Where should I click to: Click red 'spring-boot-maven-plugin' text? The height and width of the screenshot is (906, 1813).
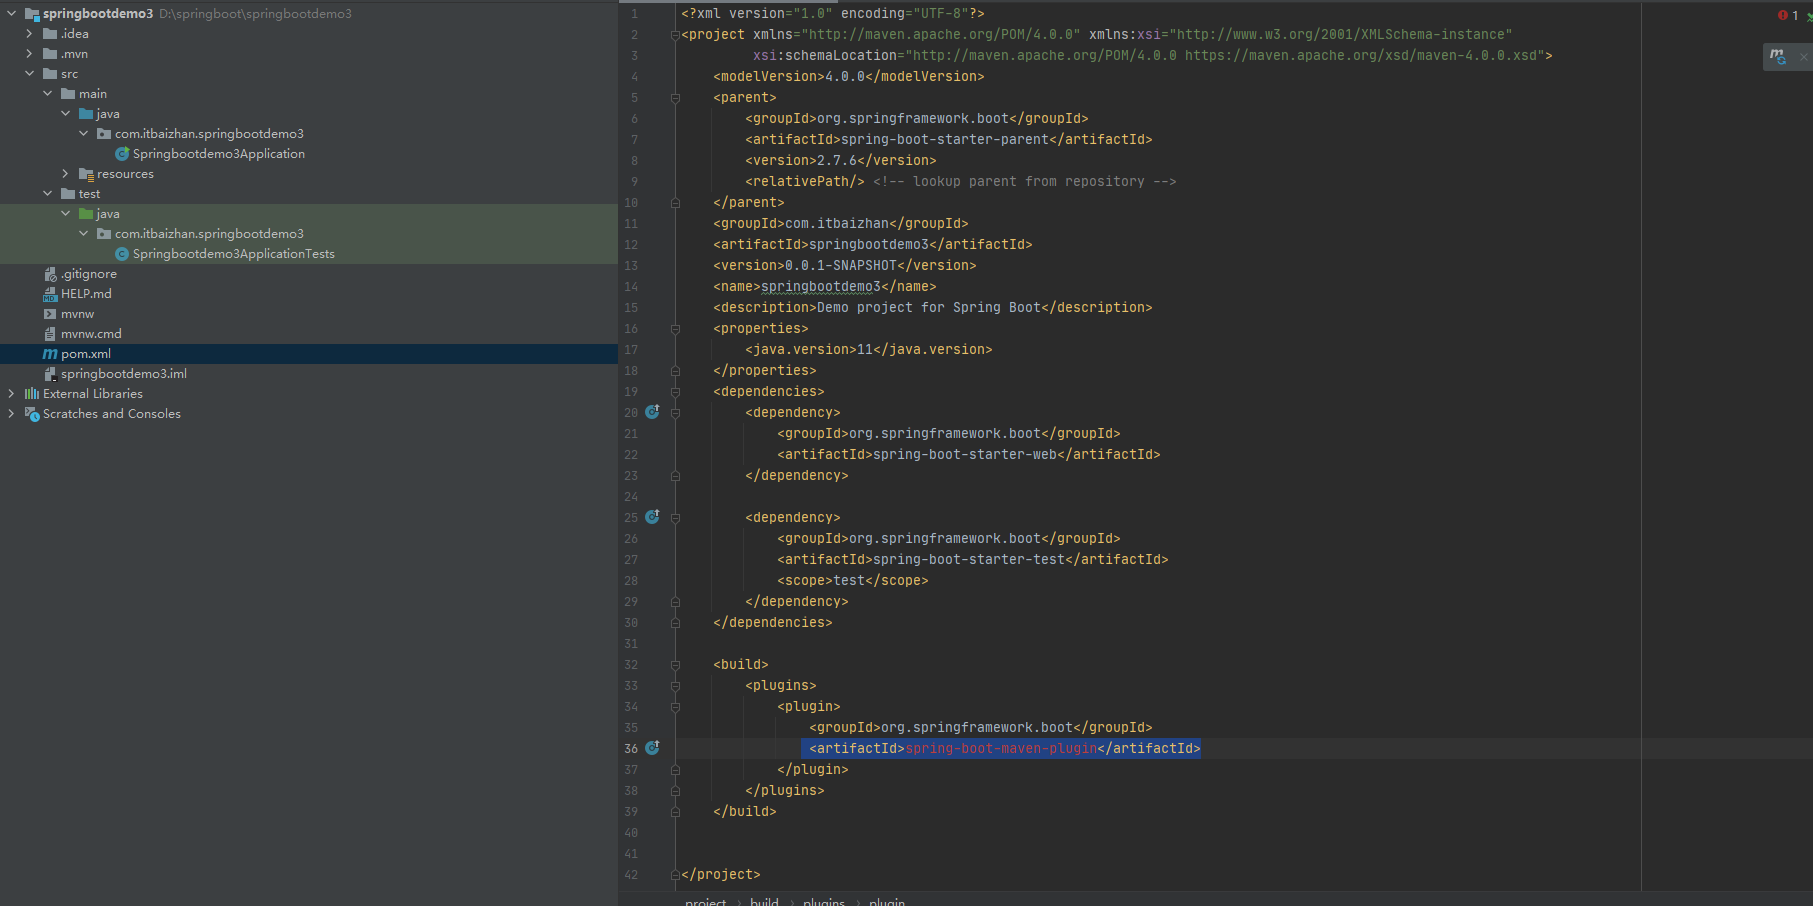coord(1001,748)
